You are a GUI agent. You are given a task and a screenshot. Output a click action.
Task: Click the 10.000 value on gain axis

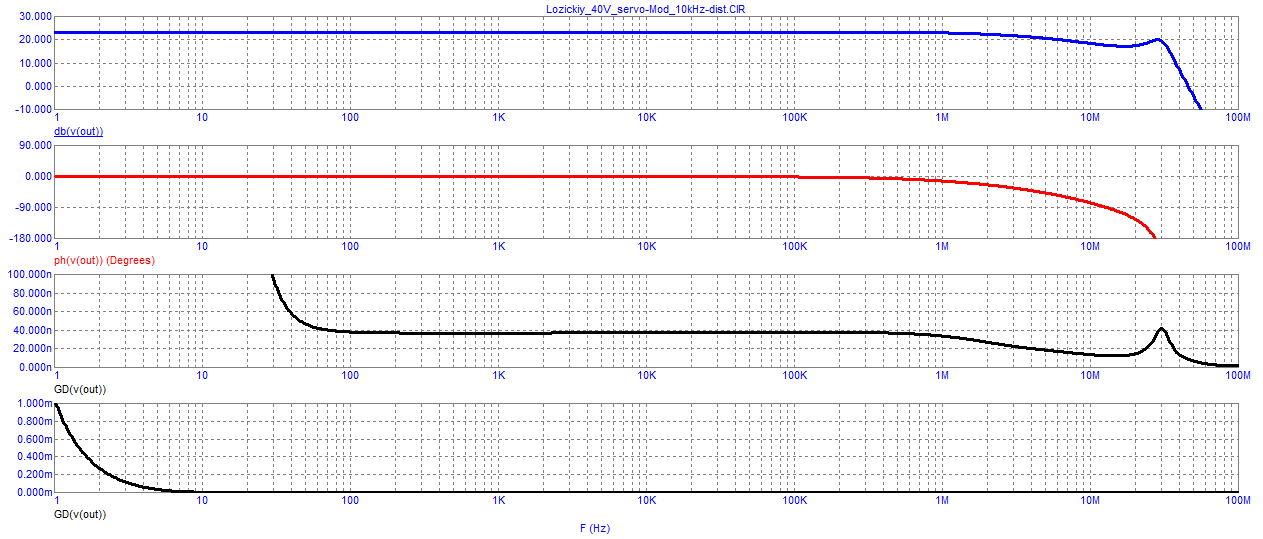coord(35,63)
